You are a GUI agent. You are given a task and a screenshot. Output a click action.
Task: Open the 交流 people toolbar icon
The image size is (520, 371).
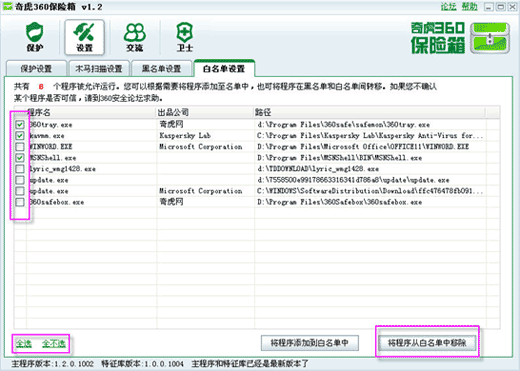[x=135, y=37]
